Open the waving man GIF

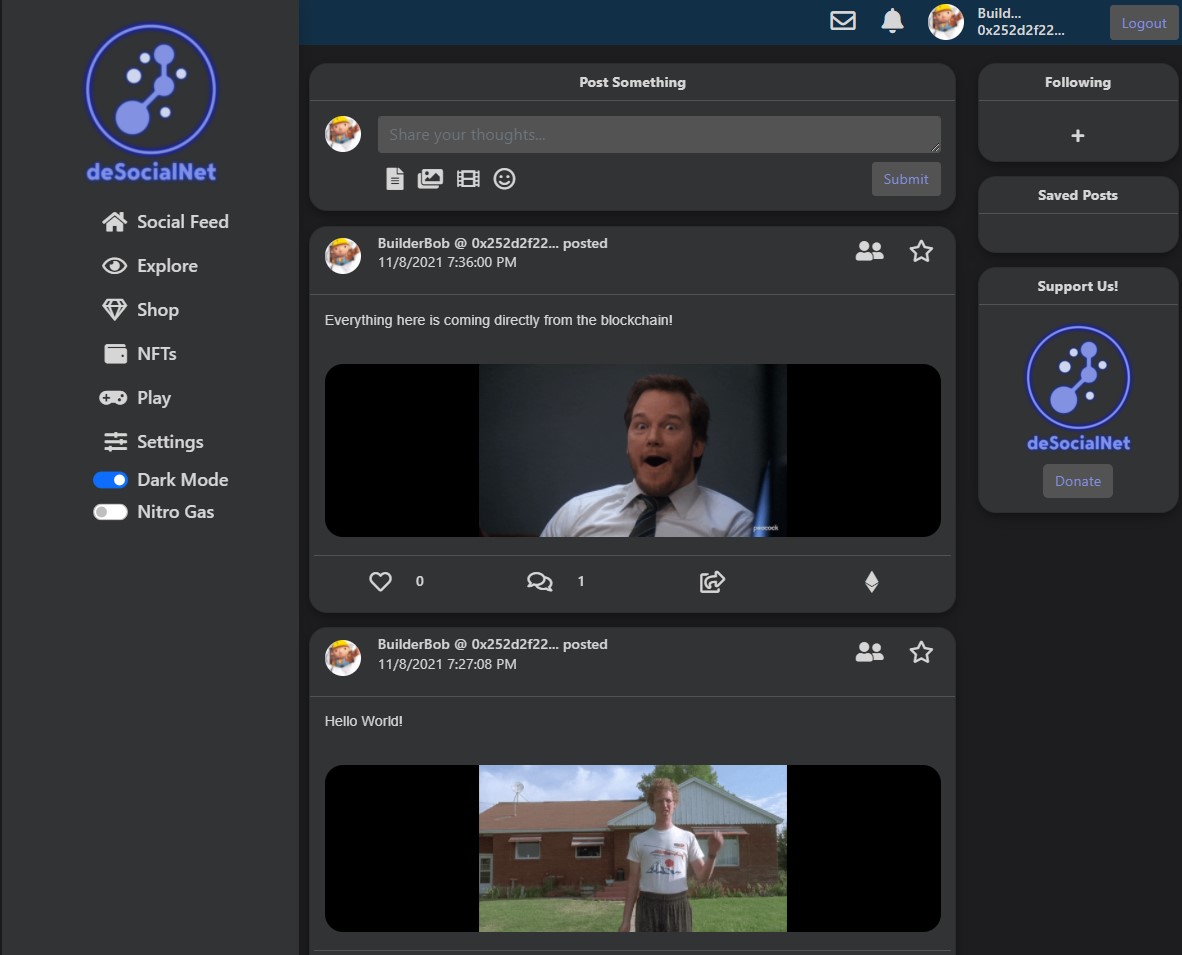tap(632, 849)
